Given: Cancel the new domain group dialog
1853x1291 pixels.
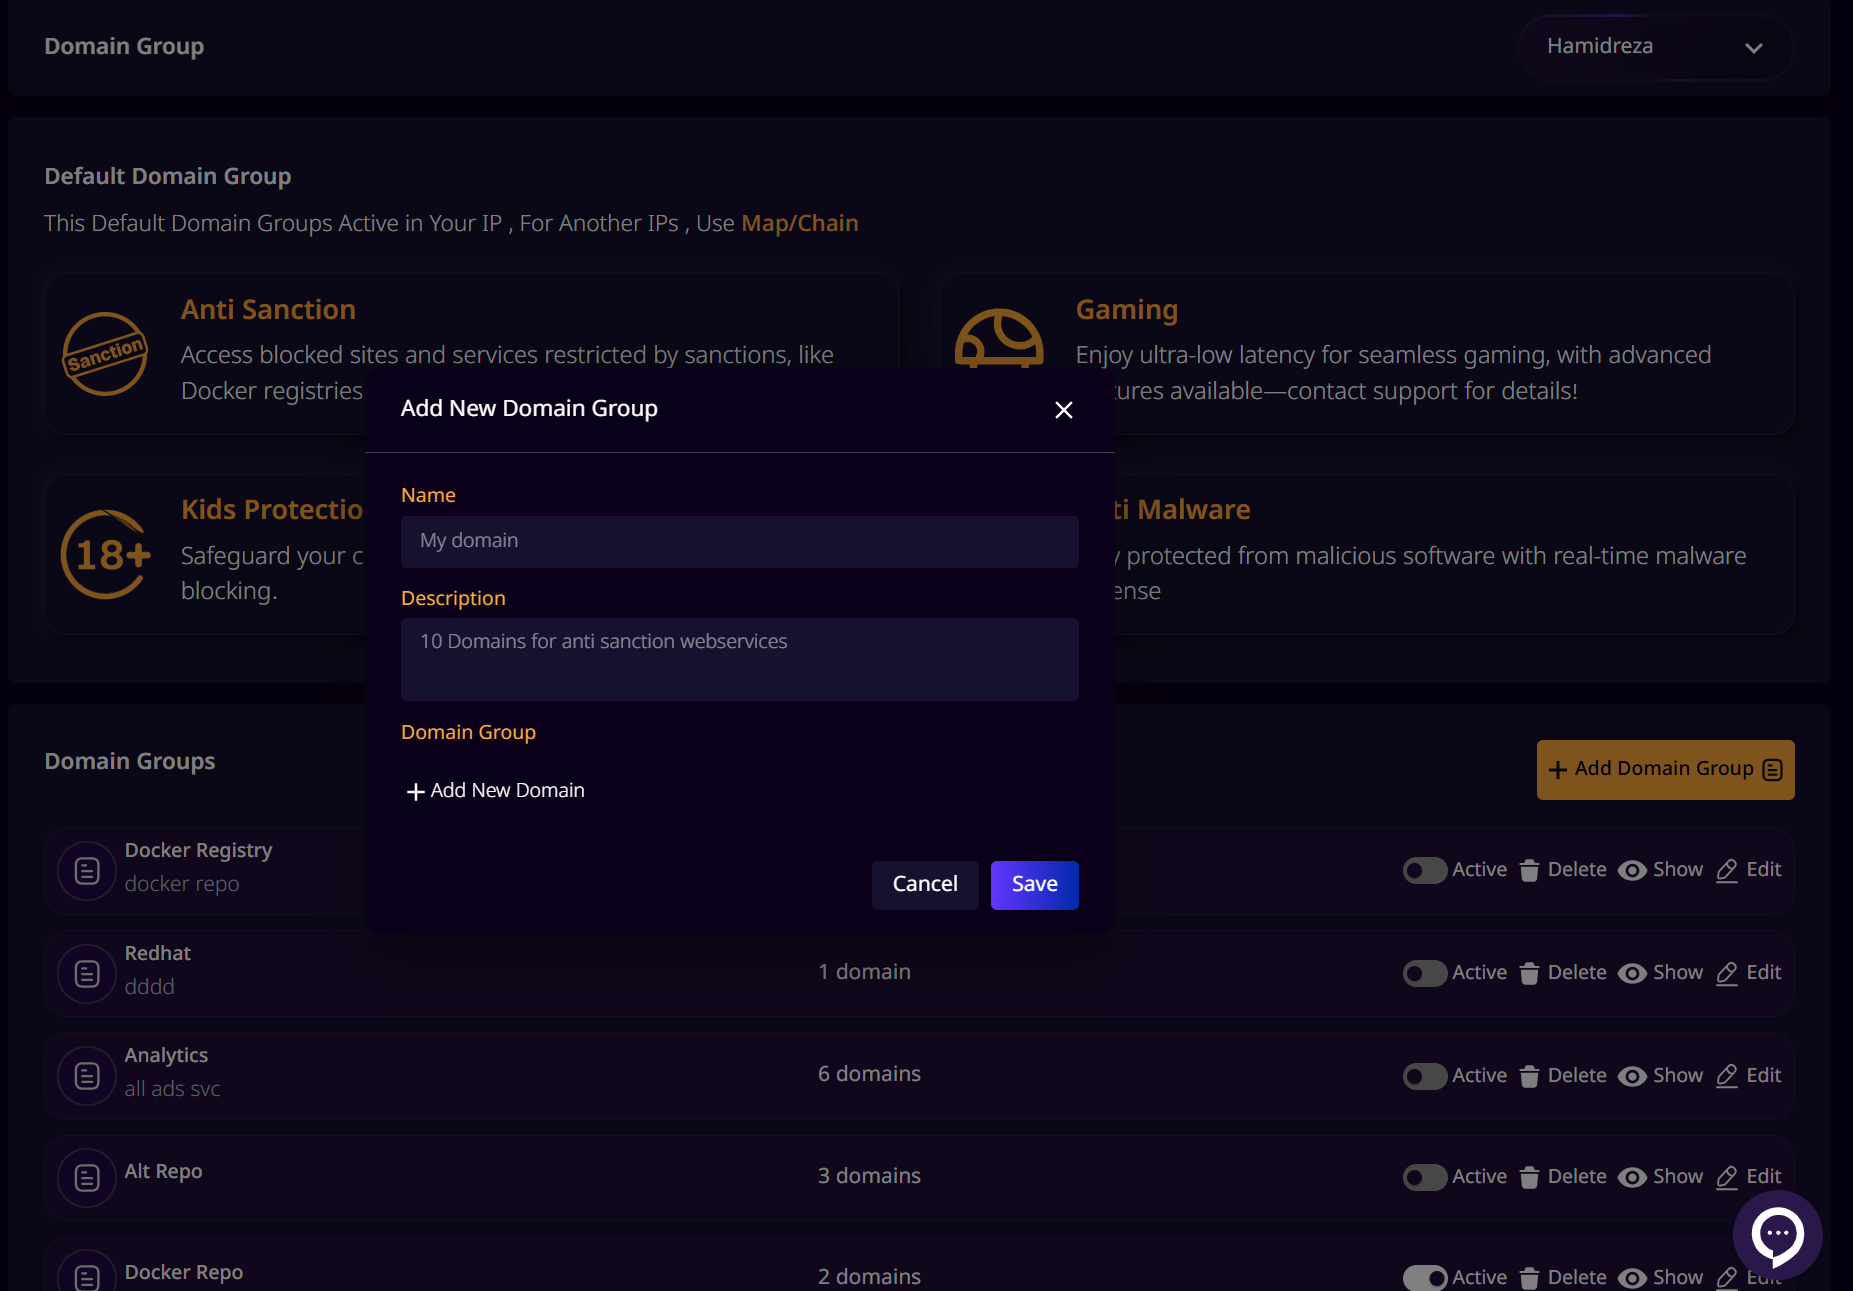Looking at the screenshot, I should coord(924,885).
